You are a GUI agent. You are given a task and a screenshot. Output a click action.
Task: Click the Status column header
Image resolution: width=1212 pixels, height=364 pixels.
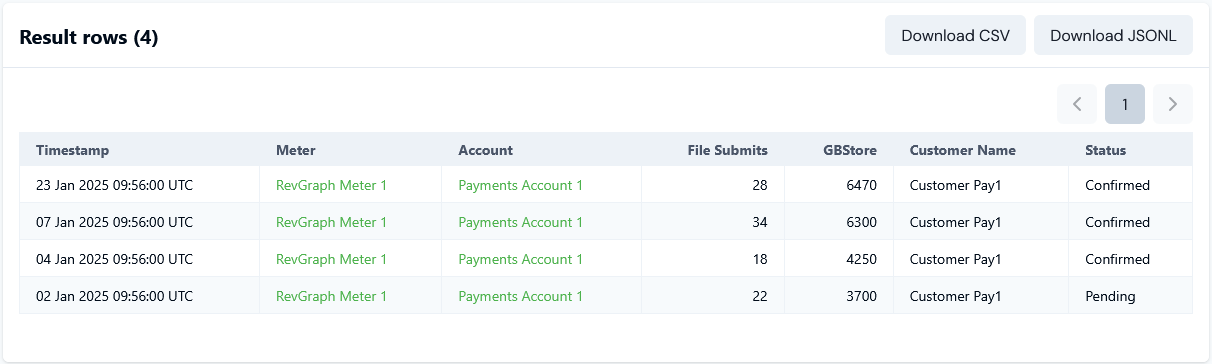1105,150
